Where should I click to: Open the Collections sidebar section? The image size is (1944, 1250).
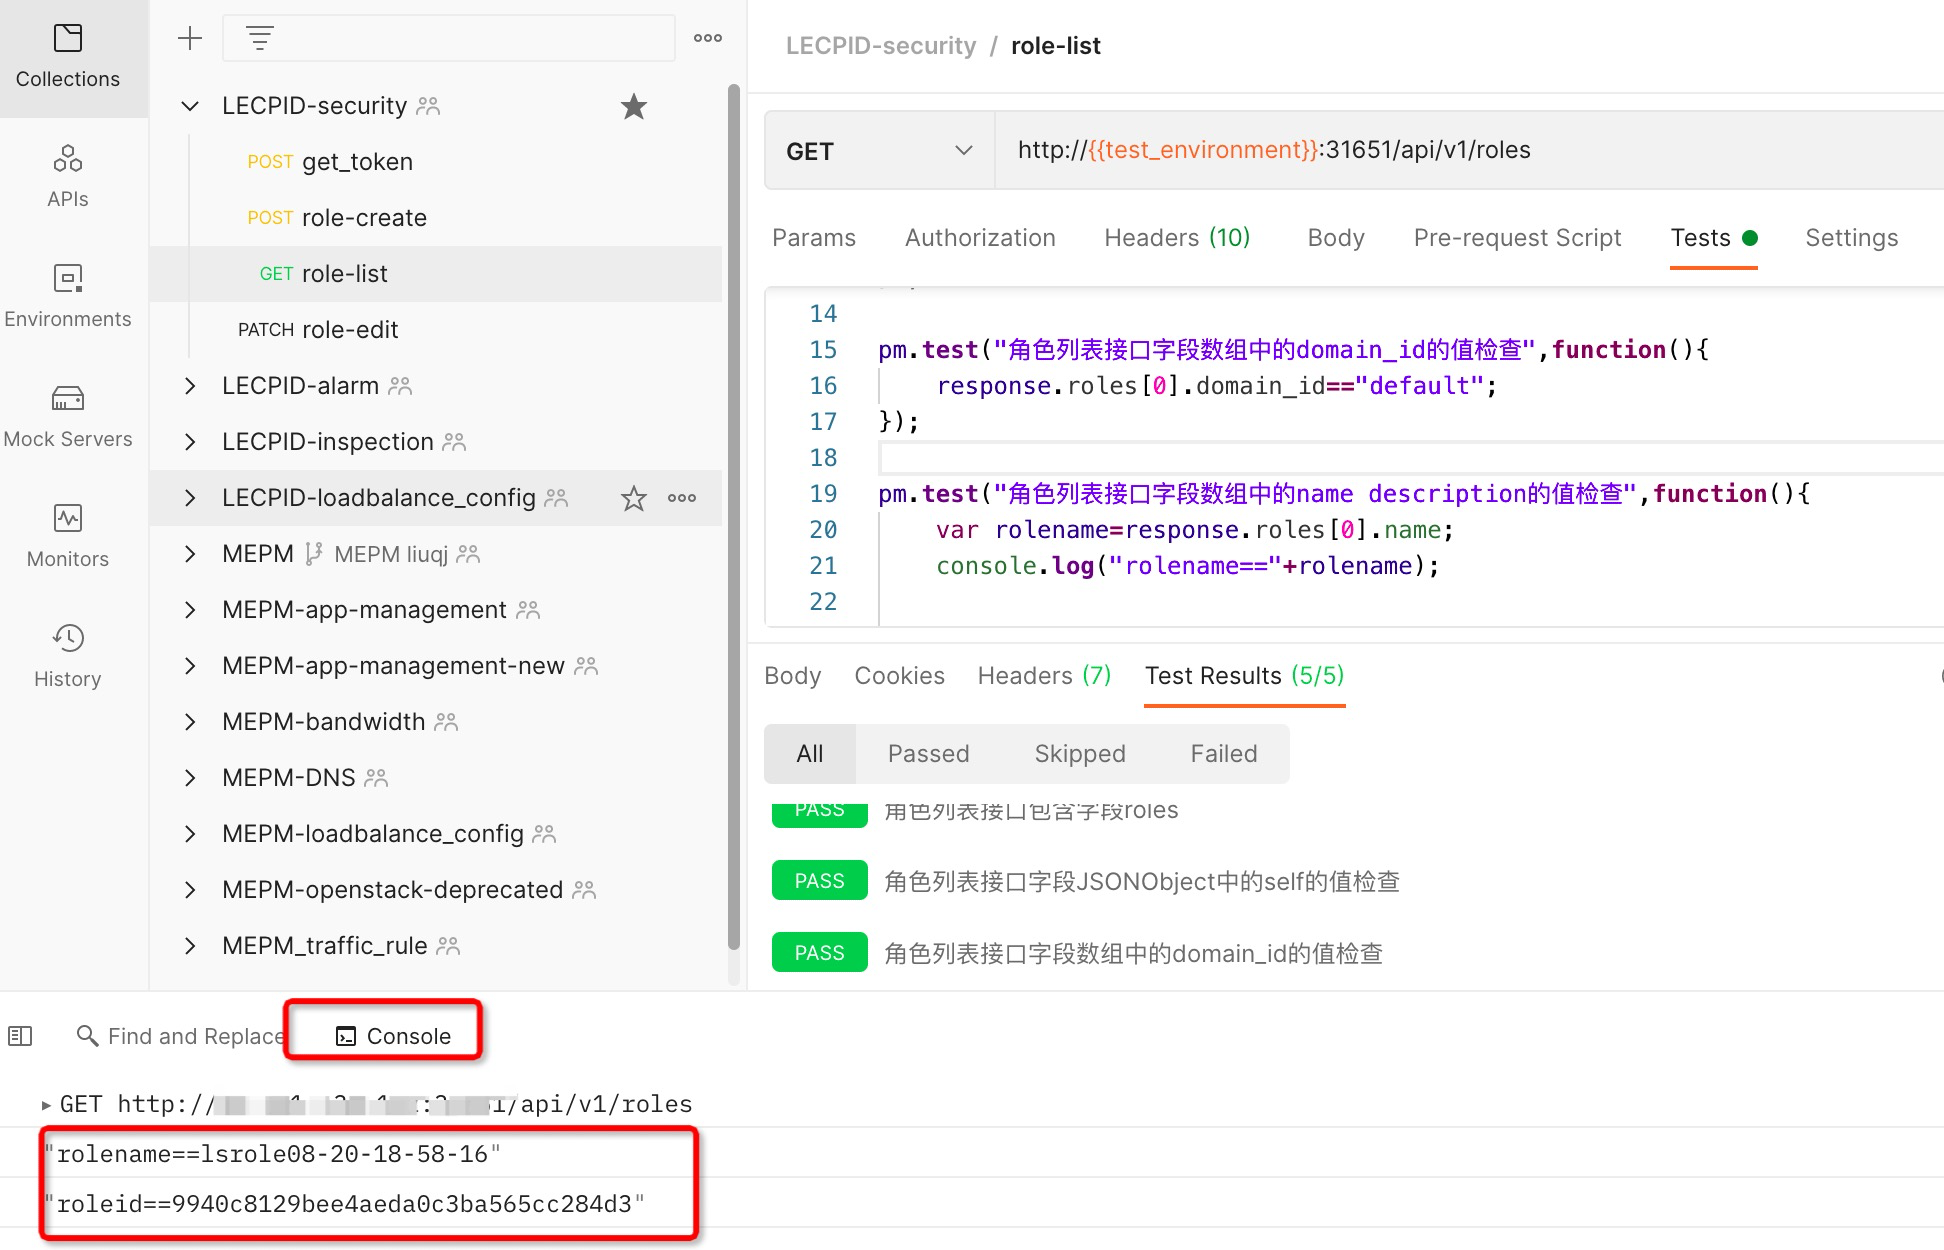68,58
